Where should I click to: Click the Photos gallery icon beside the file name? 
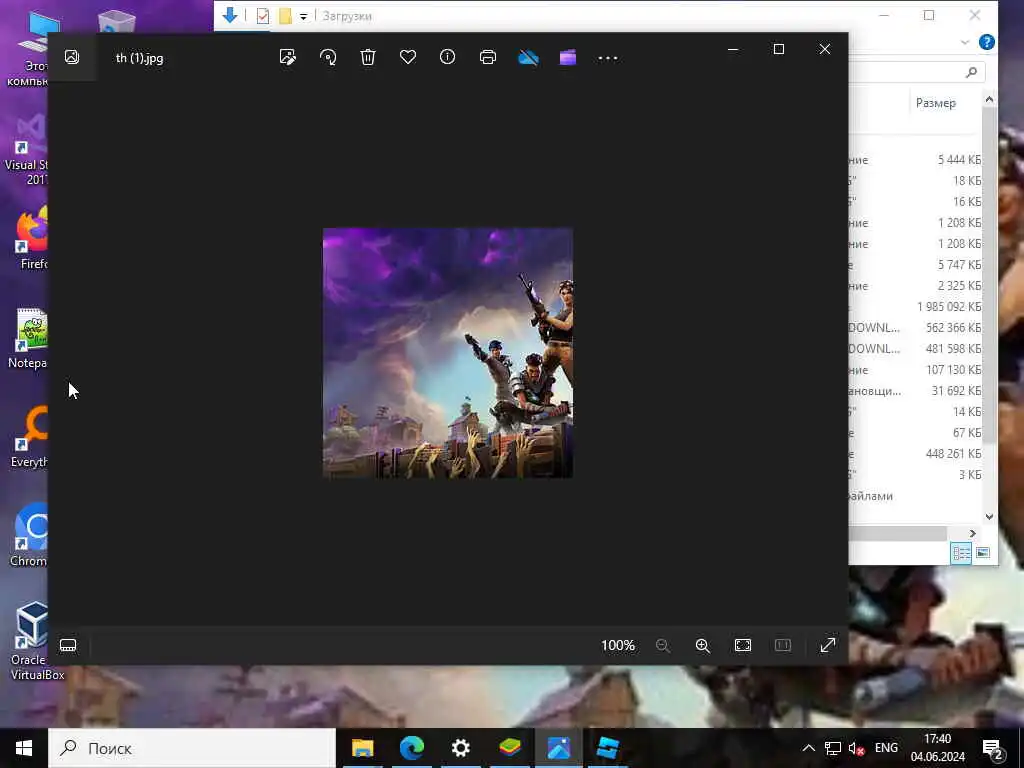72,57
